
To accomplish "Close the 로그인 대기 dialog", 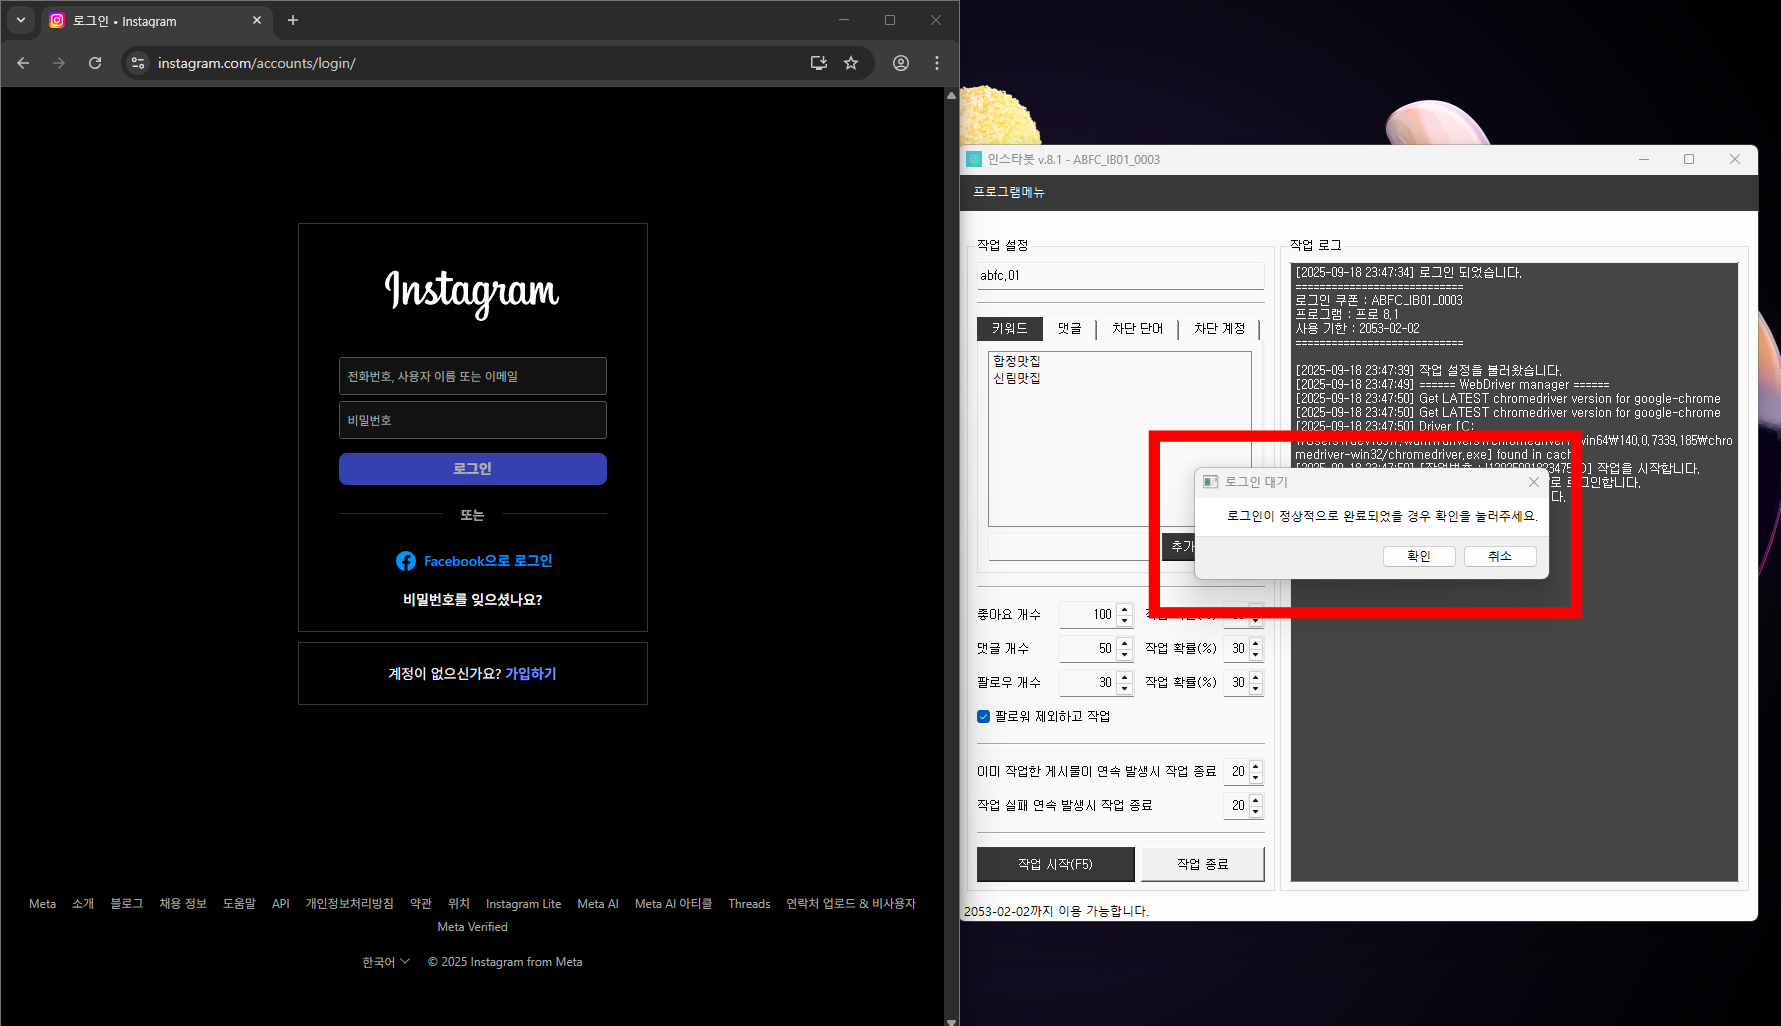I will point(1534,482).
